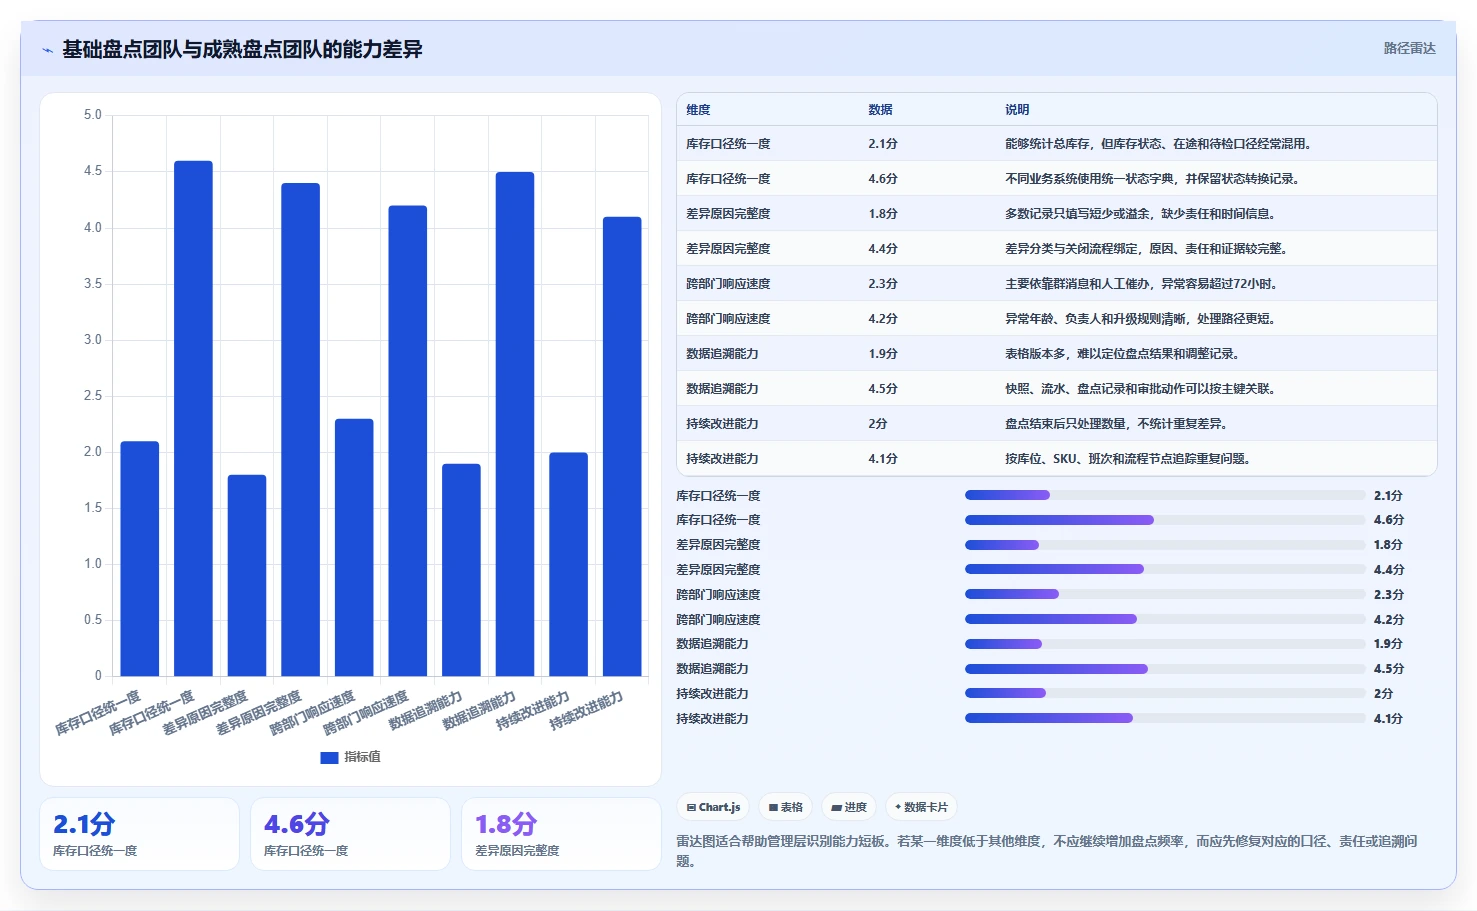
Task: Open the 4.6分 库存口径一度 summary card
Action: [350, 834]
